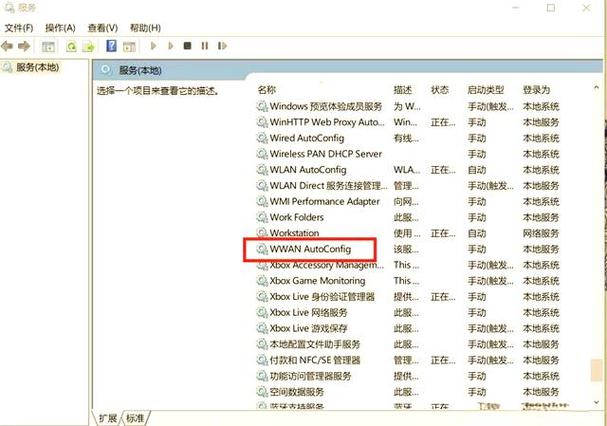607x426 pixels.
Task: Click the Refresh toolbar icon
Action: (x=71, y=46)
